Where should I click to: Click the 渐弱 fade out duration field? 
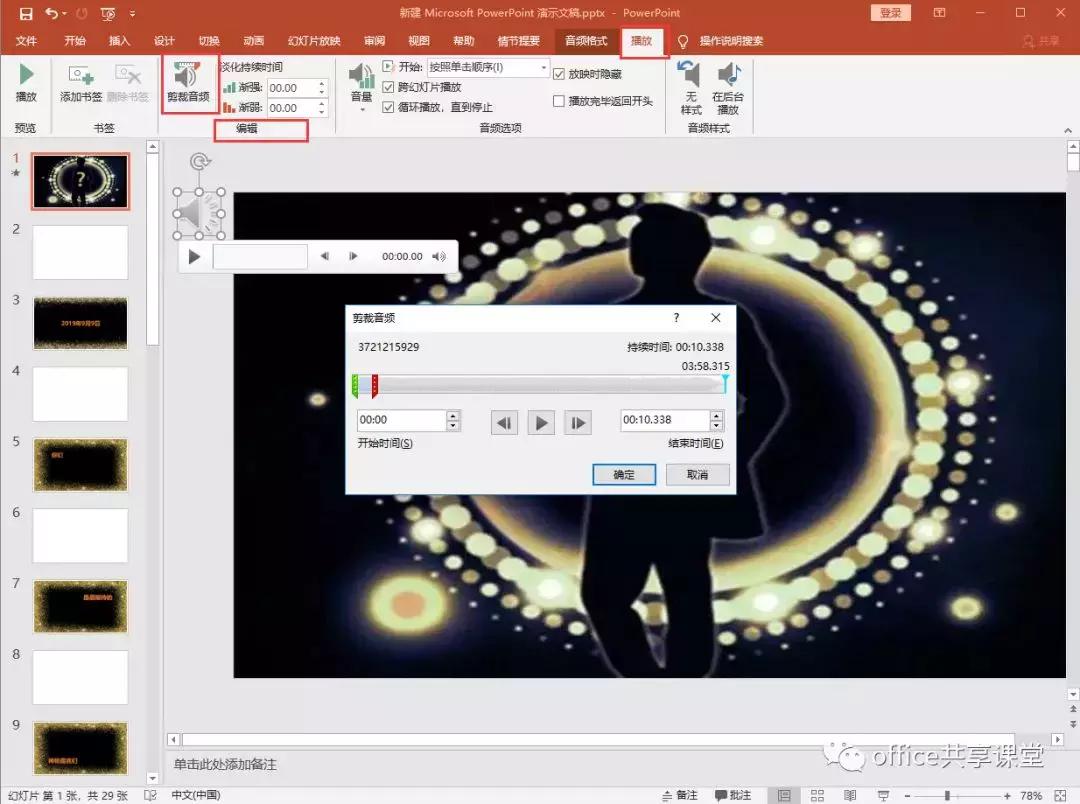pyautogui.click(x=291, y=108)
